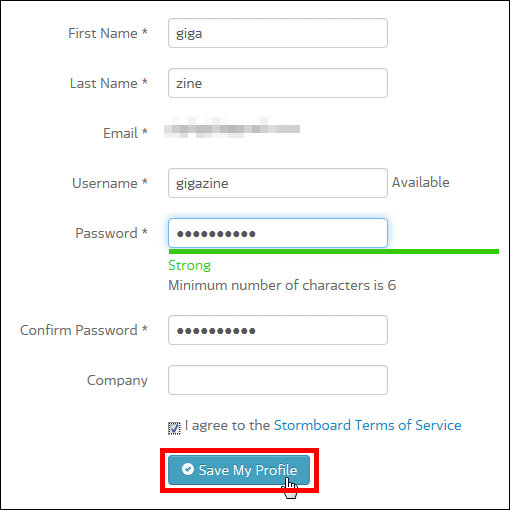Focus the Last Name field containing zine

point(278,83)
